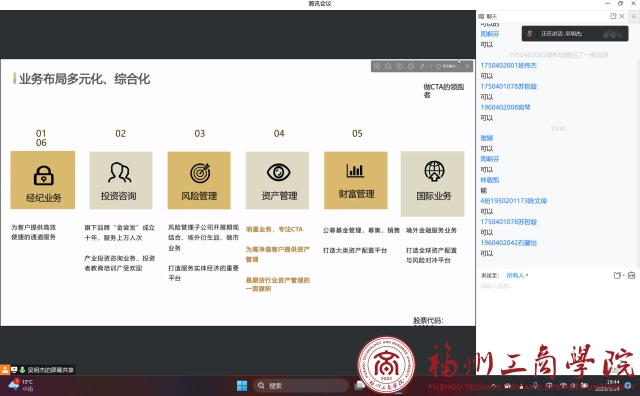Click the 资产管理 eye tile
This screenshot has height=396, width=640.
coord(277,180)
